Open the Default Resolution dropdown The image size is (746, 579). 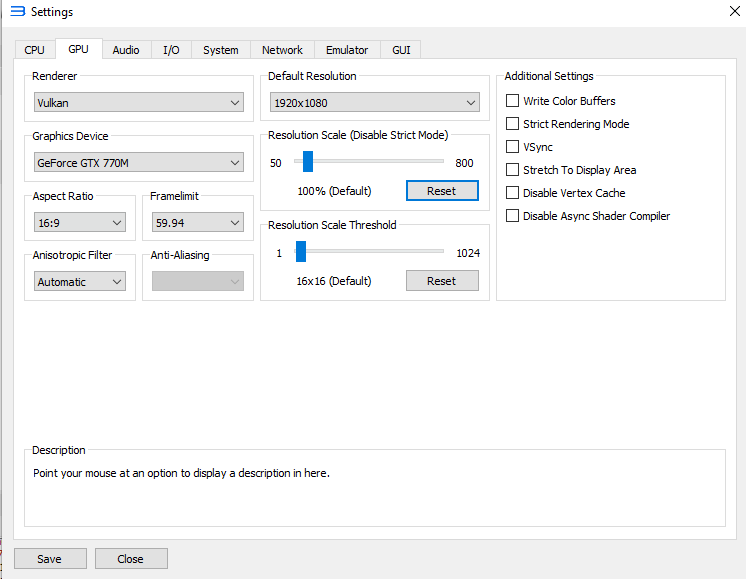pyautogui.click(x=374, y=103)
